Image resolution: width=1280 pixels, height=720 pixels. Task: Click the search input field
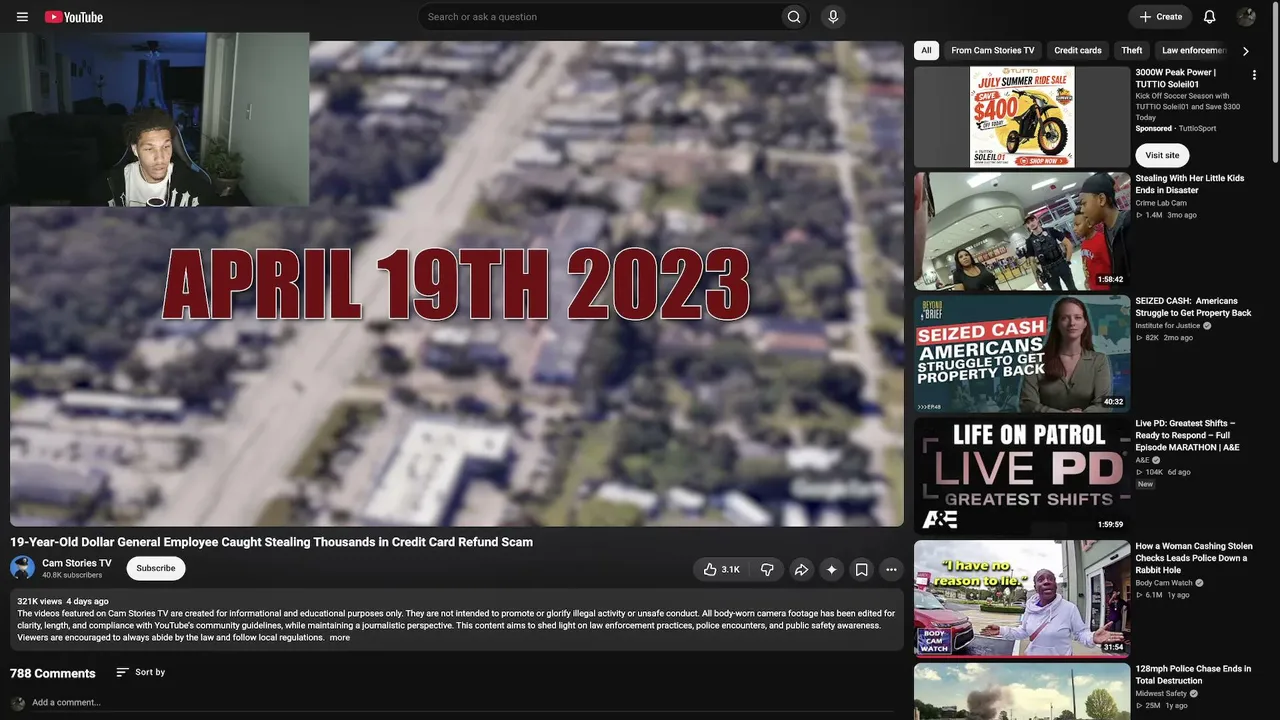pos(600,17)
